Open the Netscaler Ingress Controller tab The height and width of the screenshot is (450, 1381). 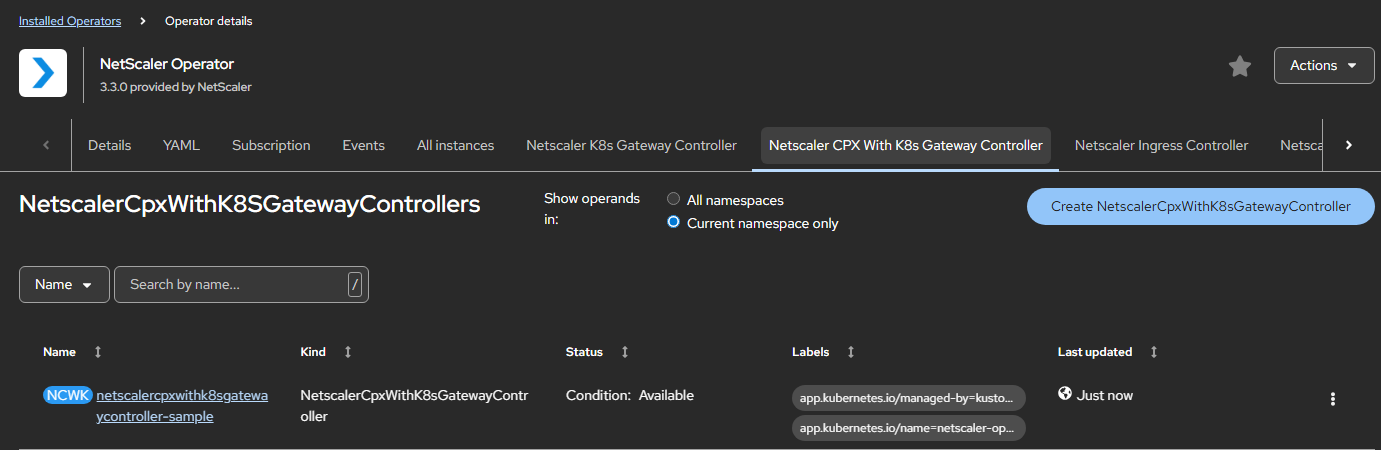coord(1161,146)
